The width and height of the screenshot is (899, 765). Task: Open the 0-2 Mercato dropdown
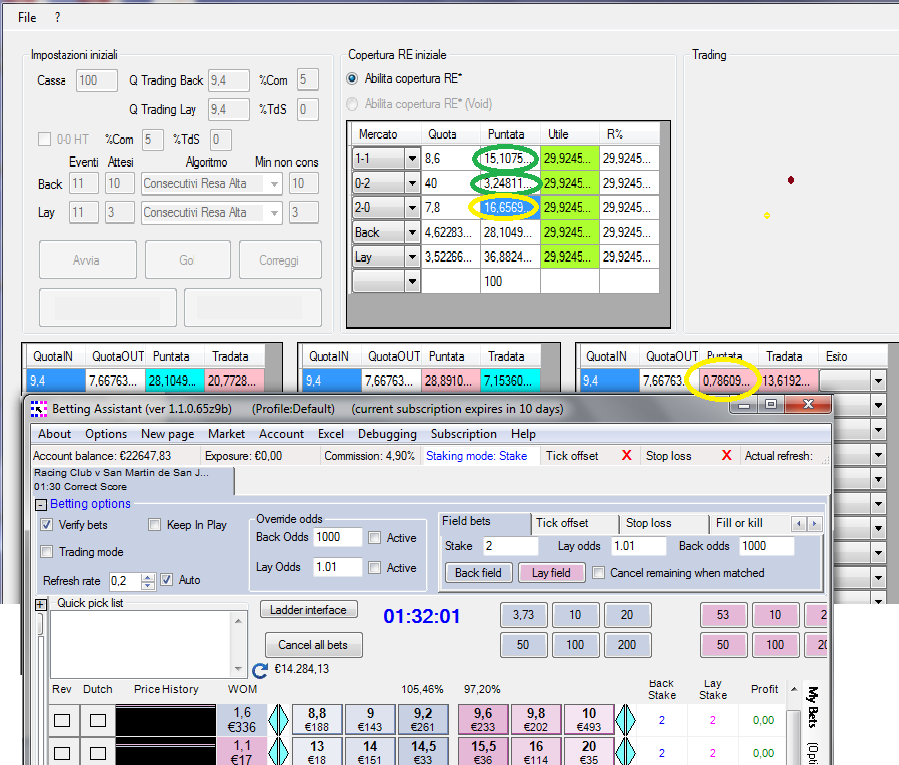click(412, 184)
